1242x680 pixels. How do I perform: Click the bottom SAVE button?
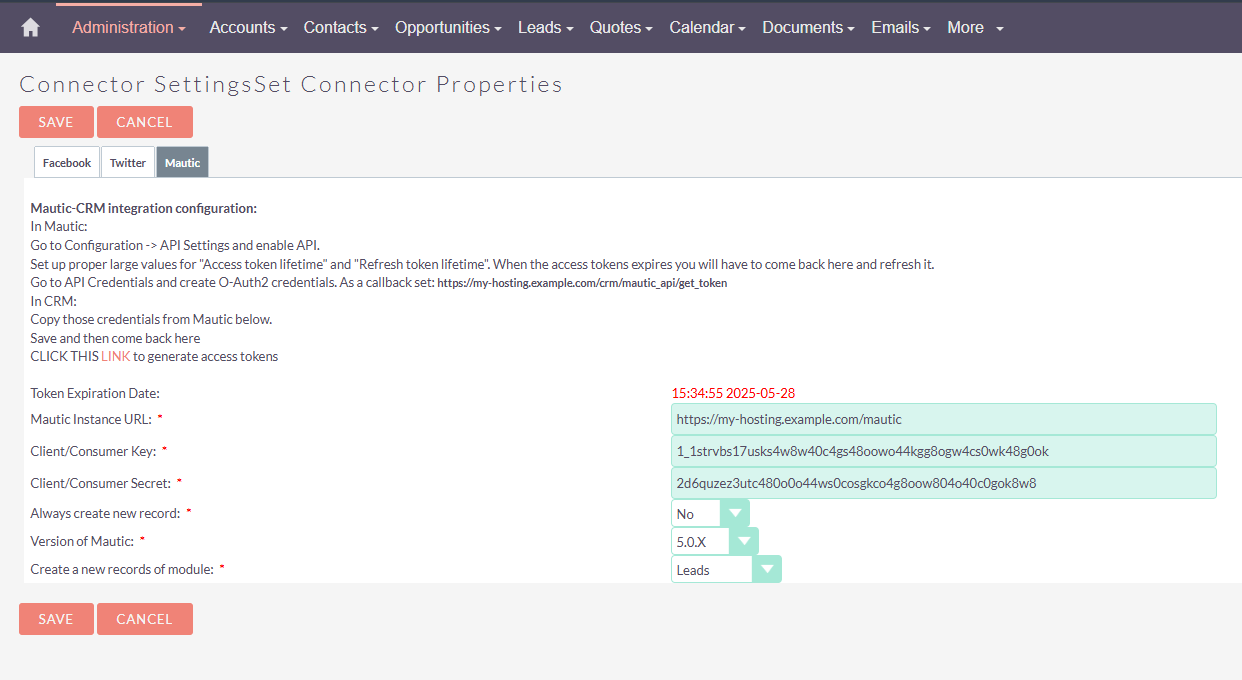pos(56,619)
